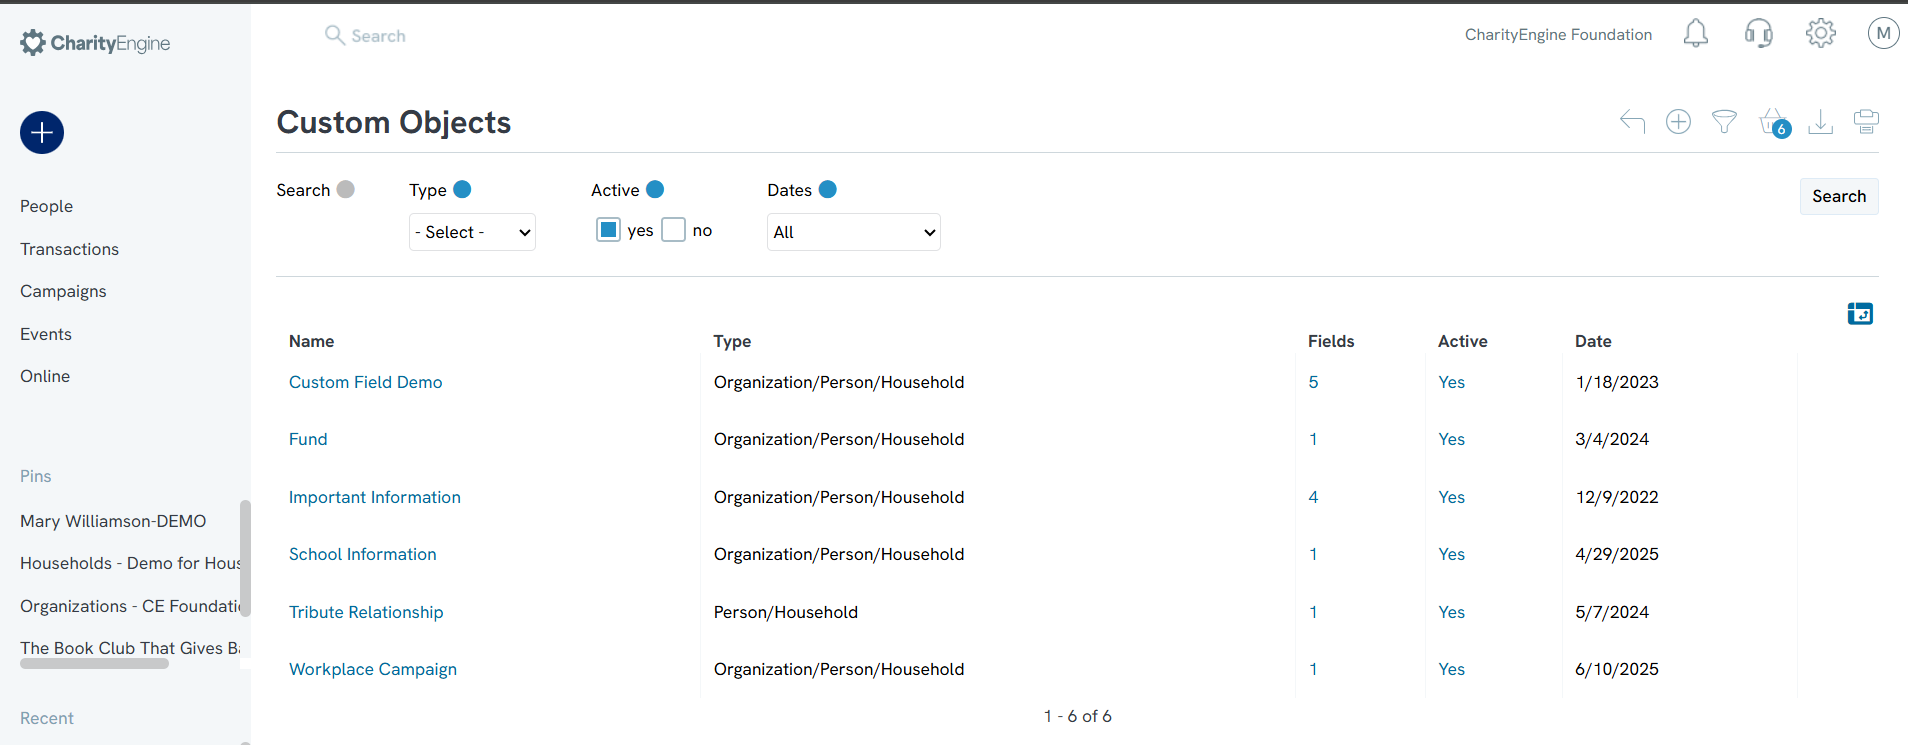Click the print icon

coord(1865,122)
